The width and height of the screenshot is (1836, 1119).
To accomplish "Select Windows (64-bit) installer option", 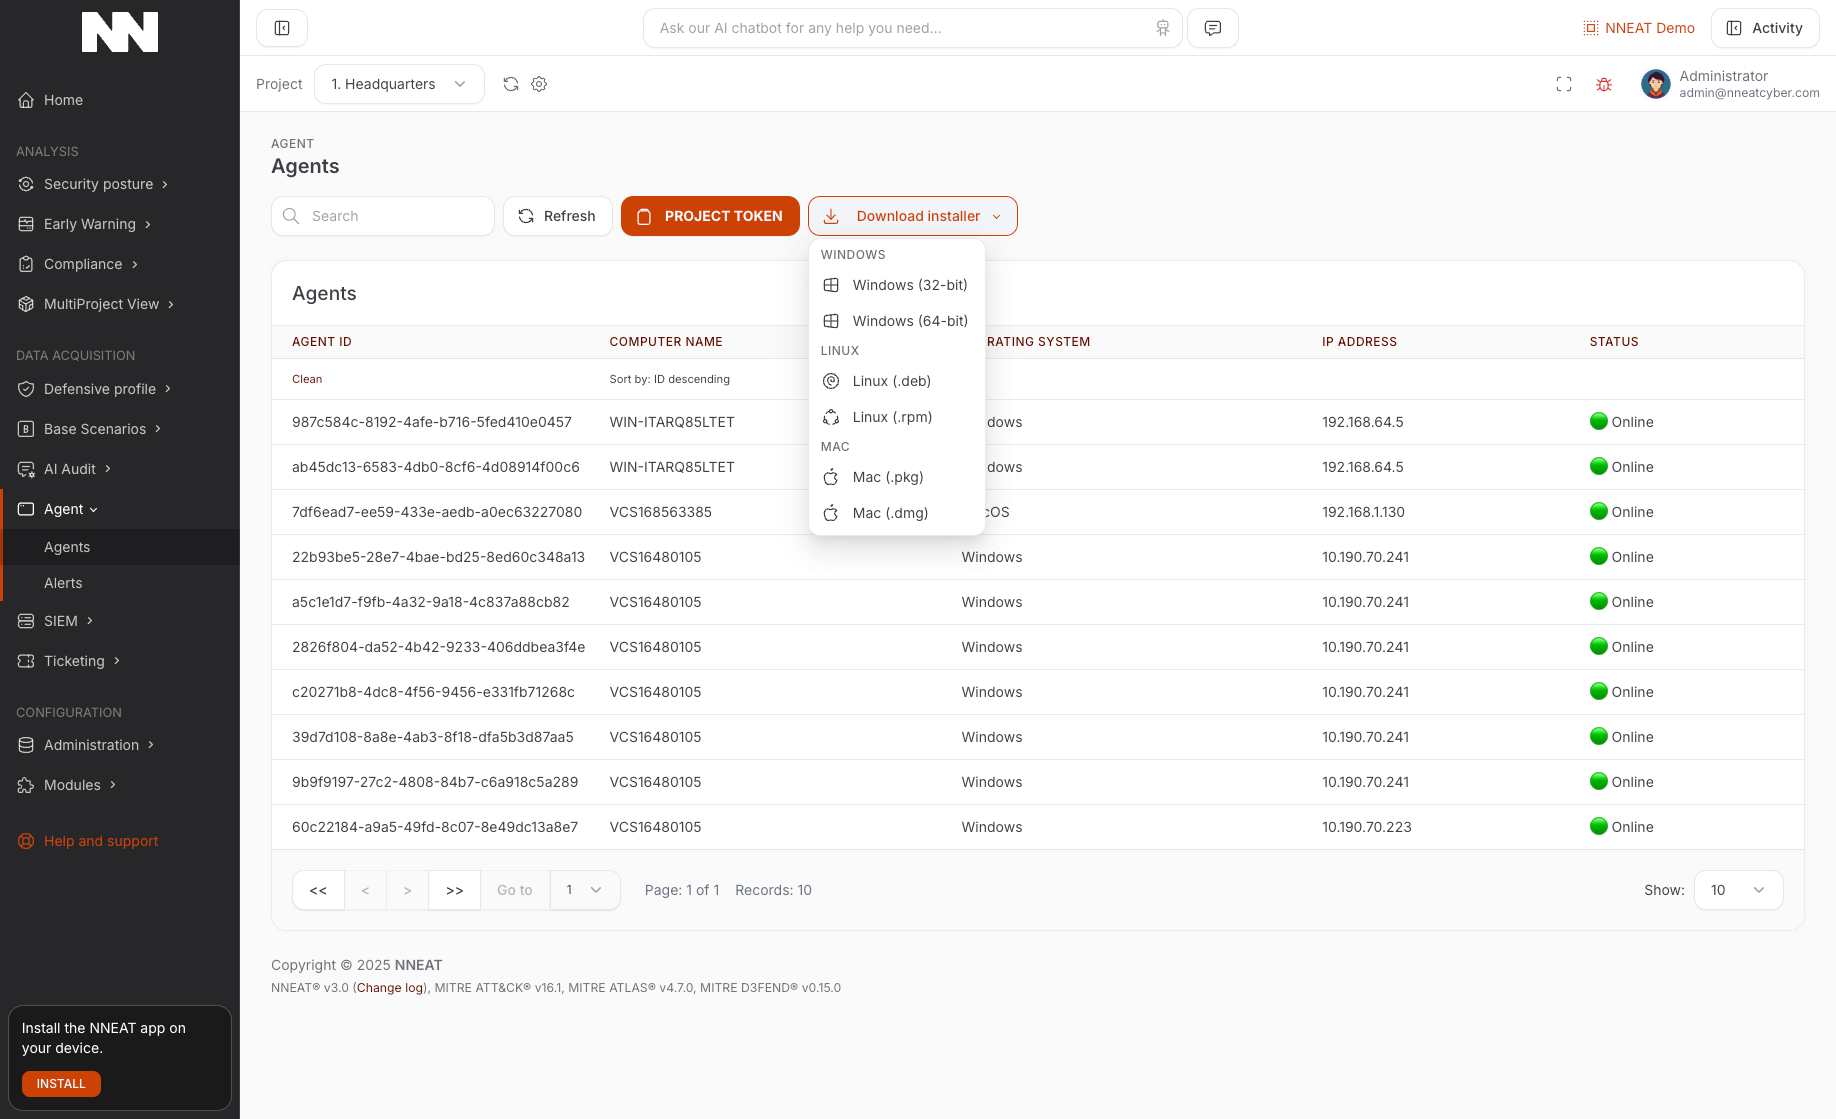I will pyautogui.click(x=909, y=321).
